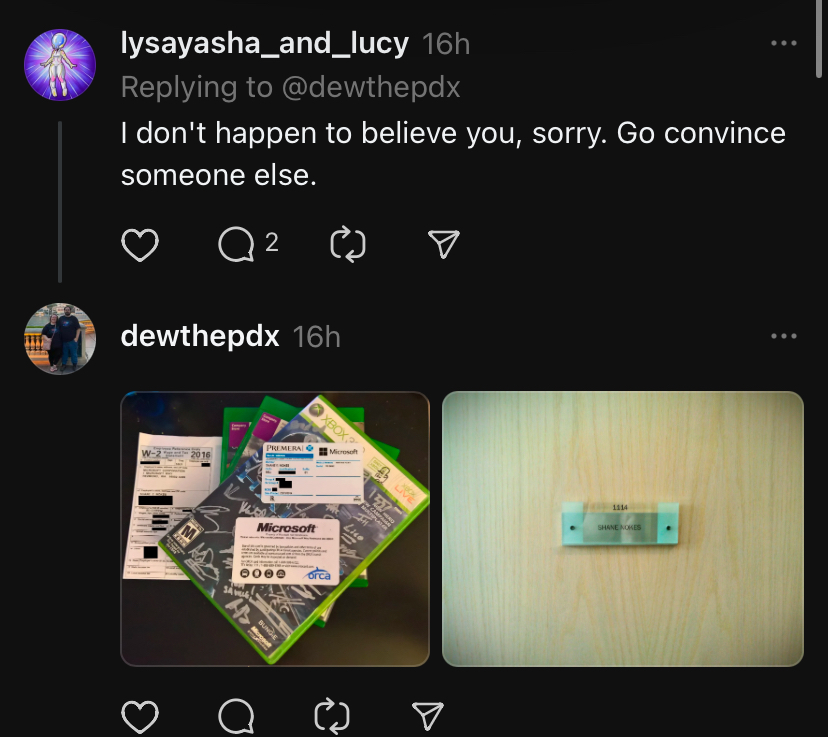Reply to dewthepdx's photo post
Screen dimensions: 828x737
236,717
